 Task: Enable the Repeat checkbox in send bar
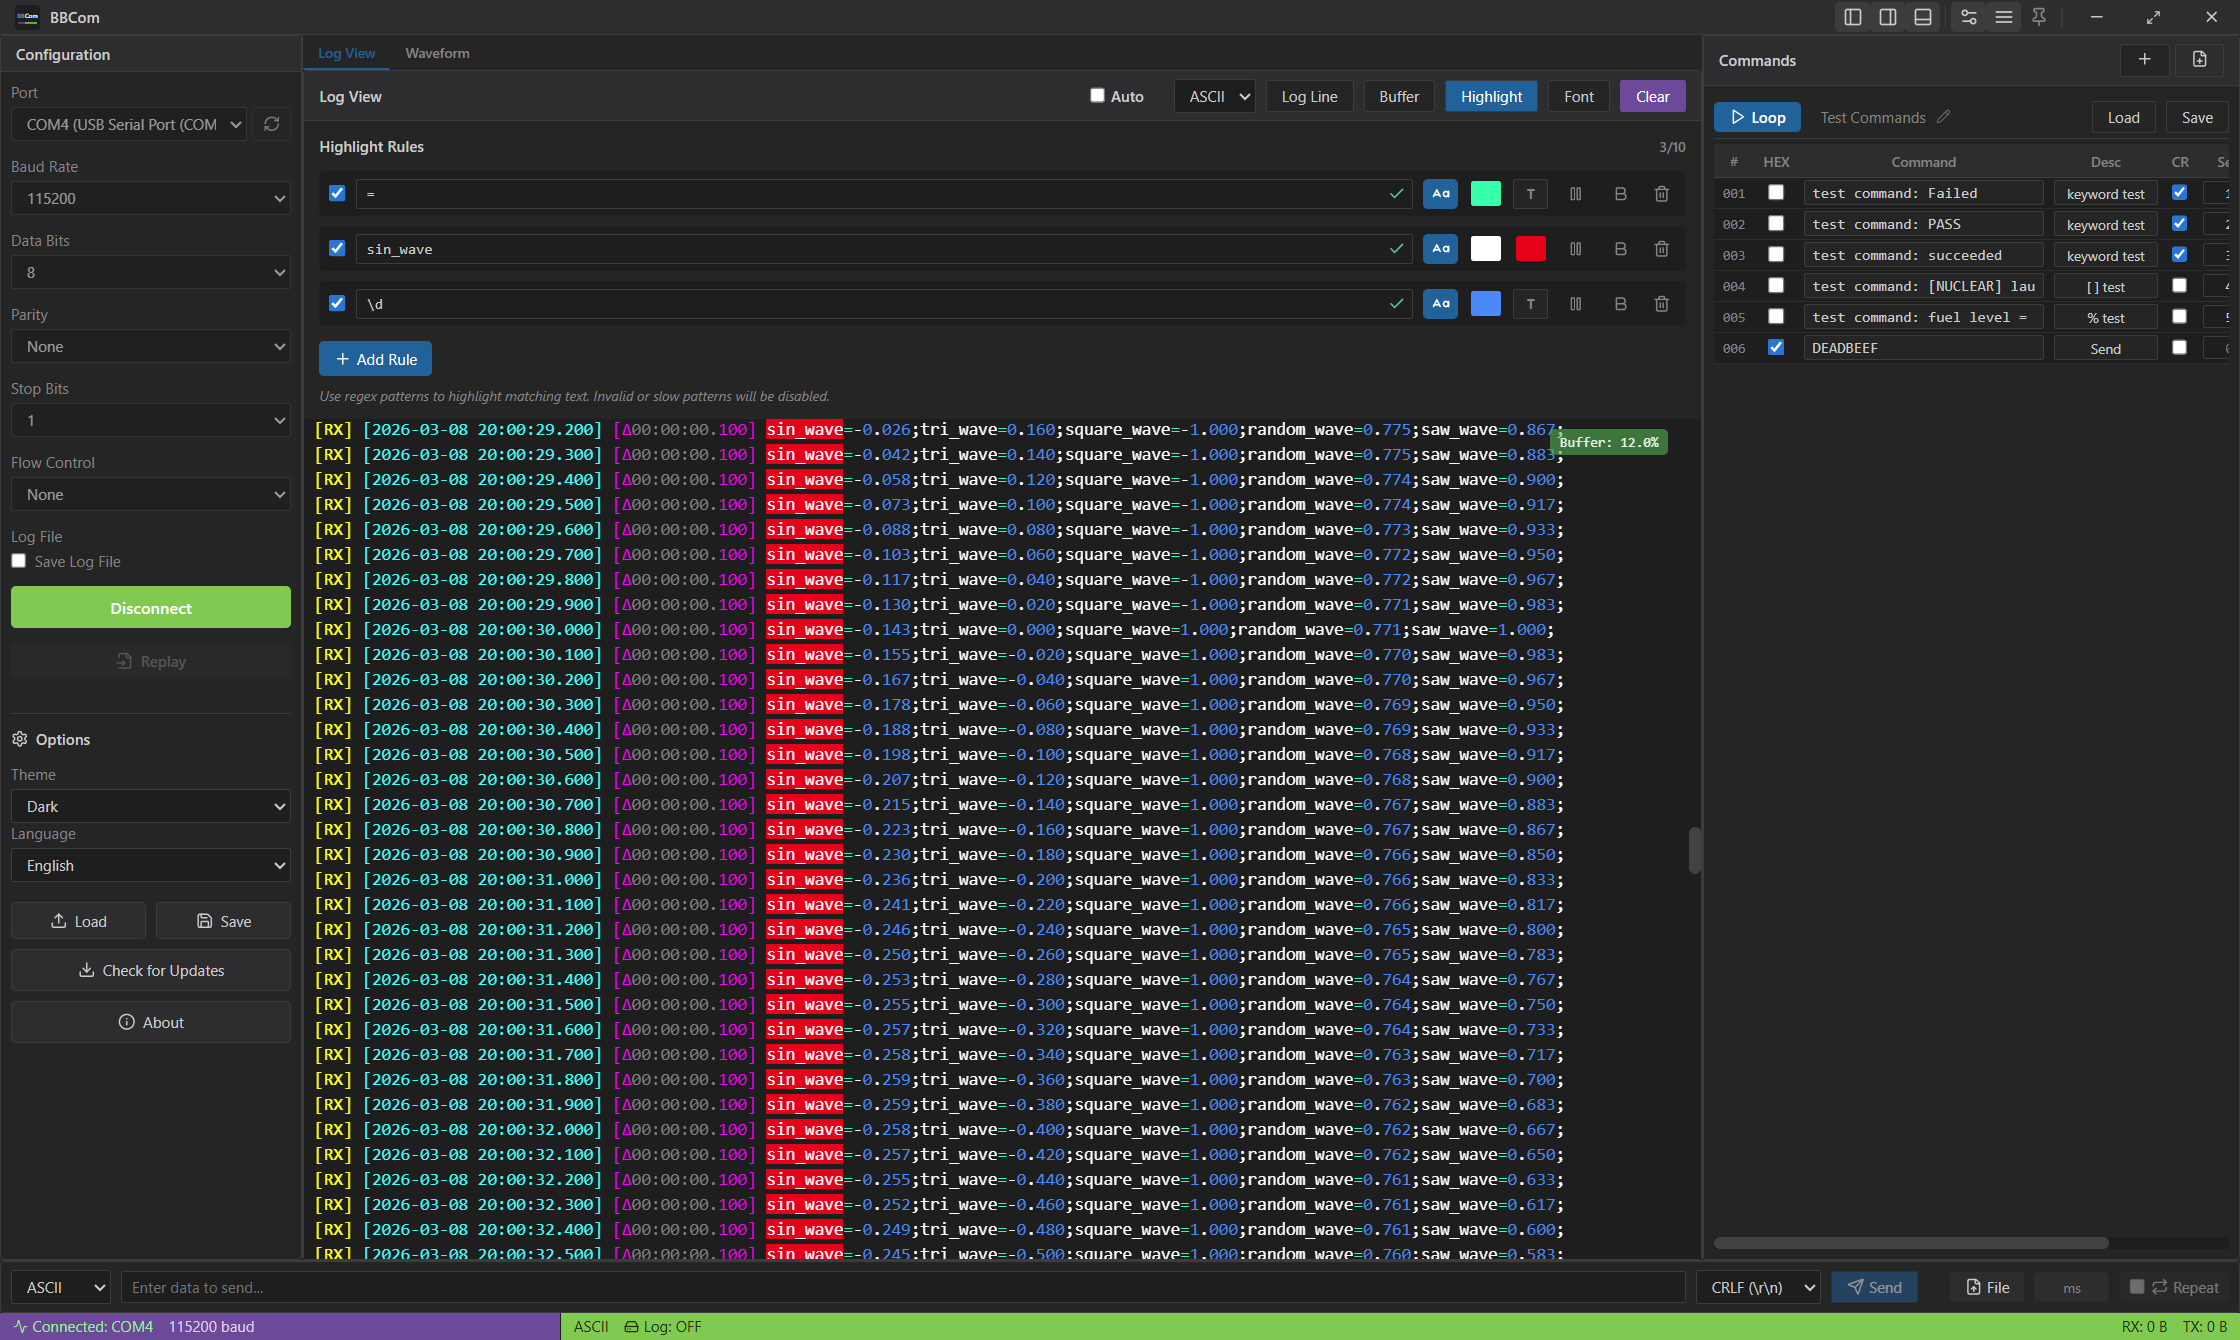click(2137, 1287)
